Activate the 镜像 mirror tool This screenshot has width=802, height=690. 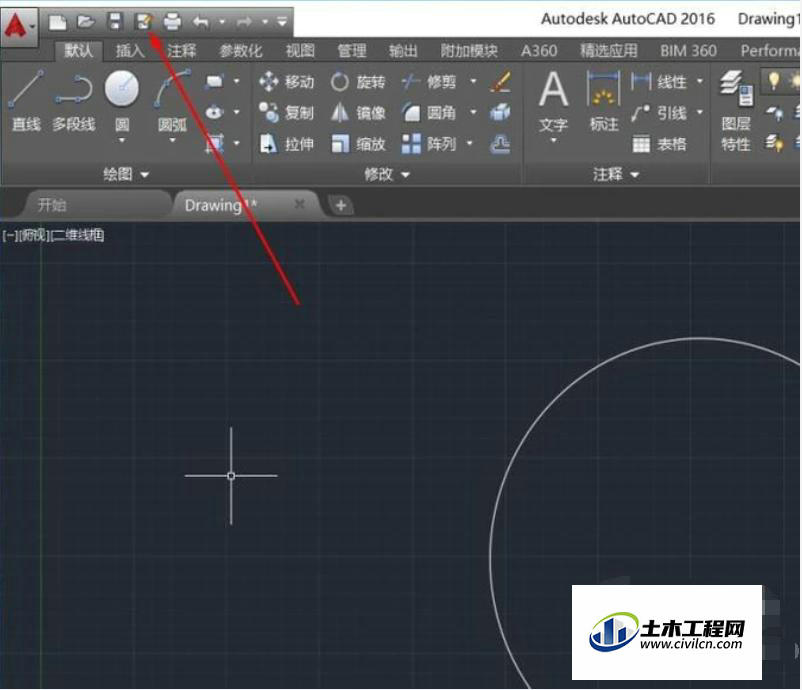tap(358, 113)
